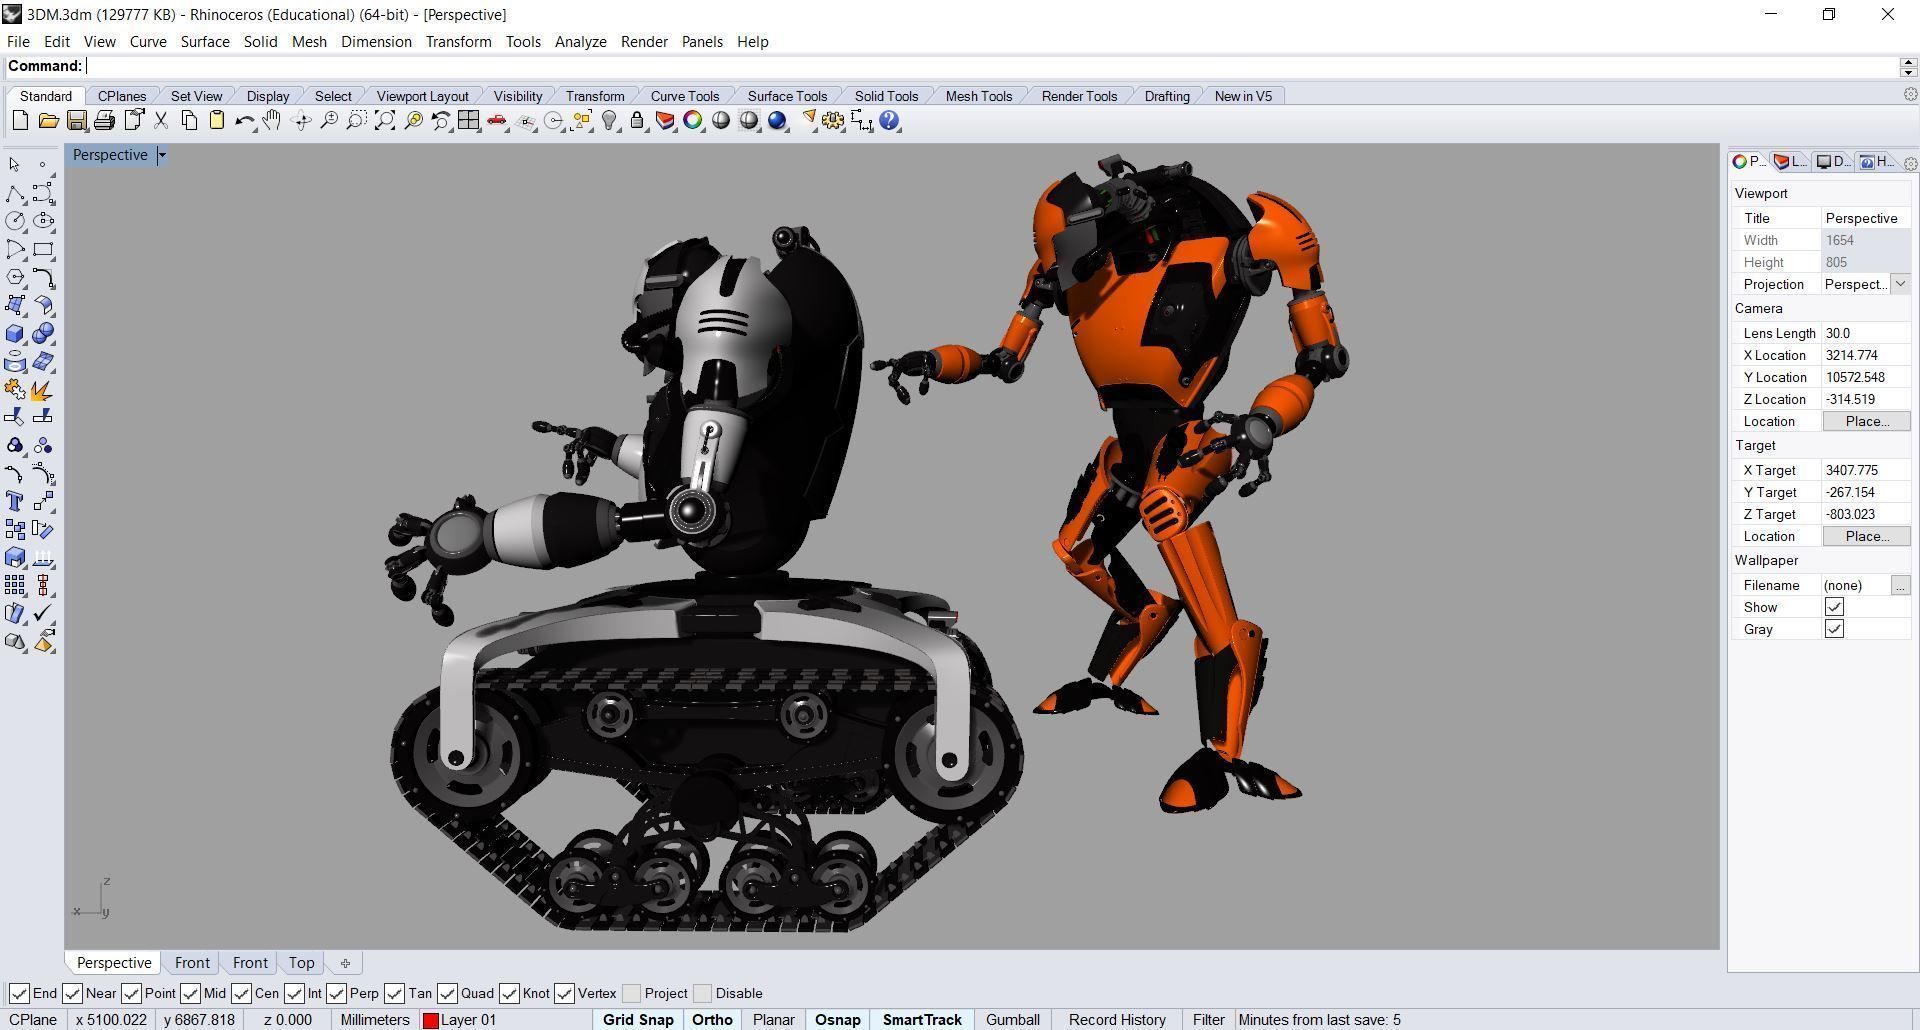Select the Text object tool in sidebar
The image size is (1920, 1030).
coord(15,502)
